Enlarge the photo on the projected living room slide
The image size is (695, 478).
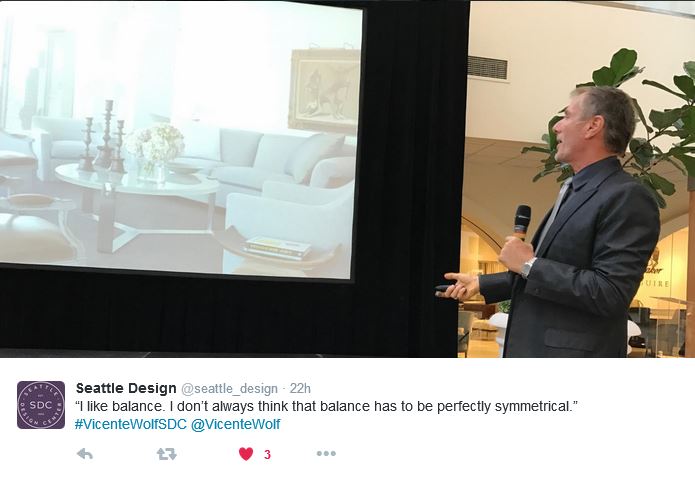[x=180, y=140]
